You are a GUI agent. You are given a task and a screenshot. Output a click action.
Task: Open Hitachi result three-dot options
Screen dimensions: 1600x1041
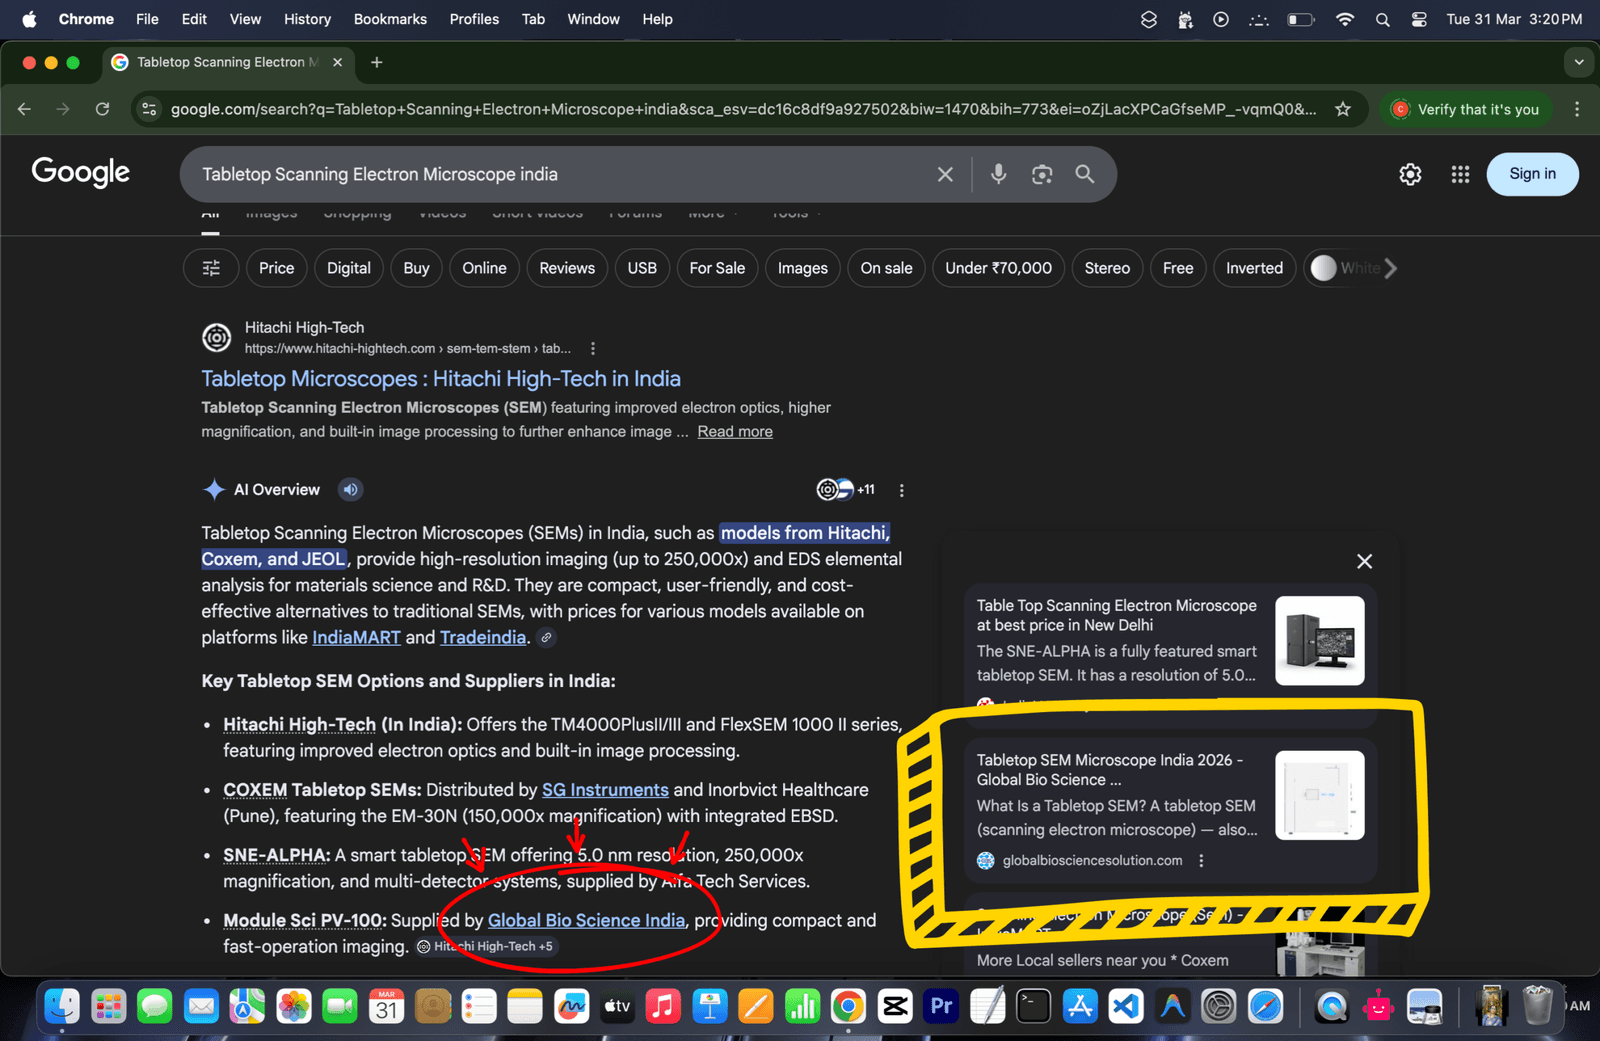(x=593, y=349)
